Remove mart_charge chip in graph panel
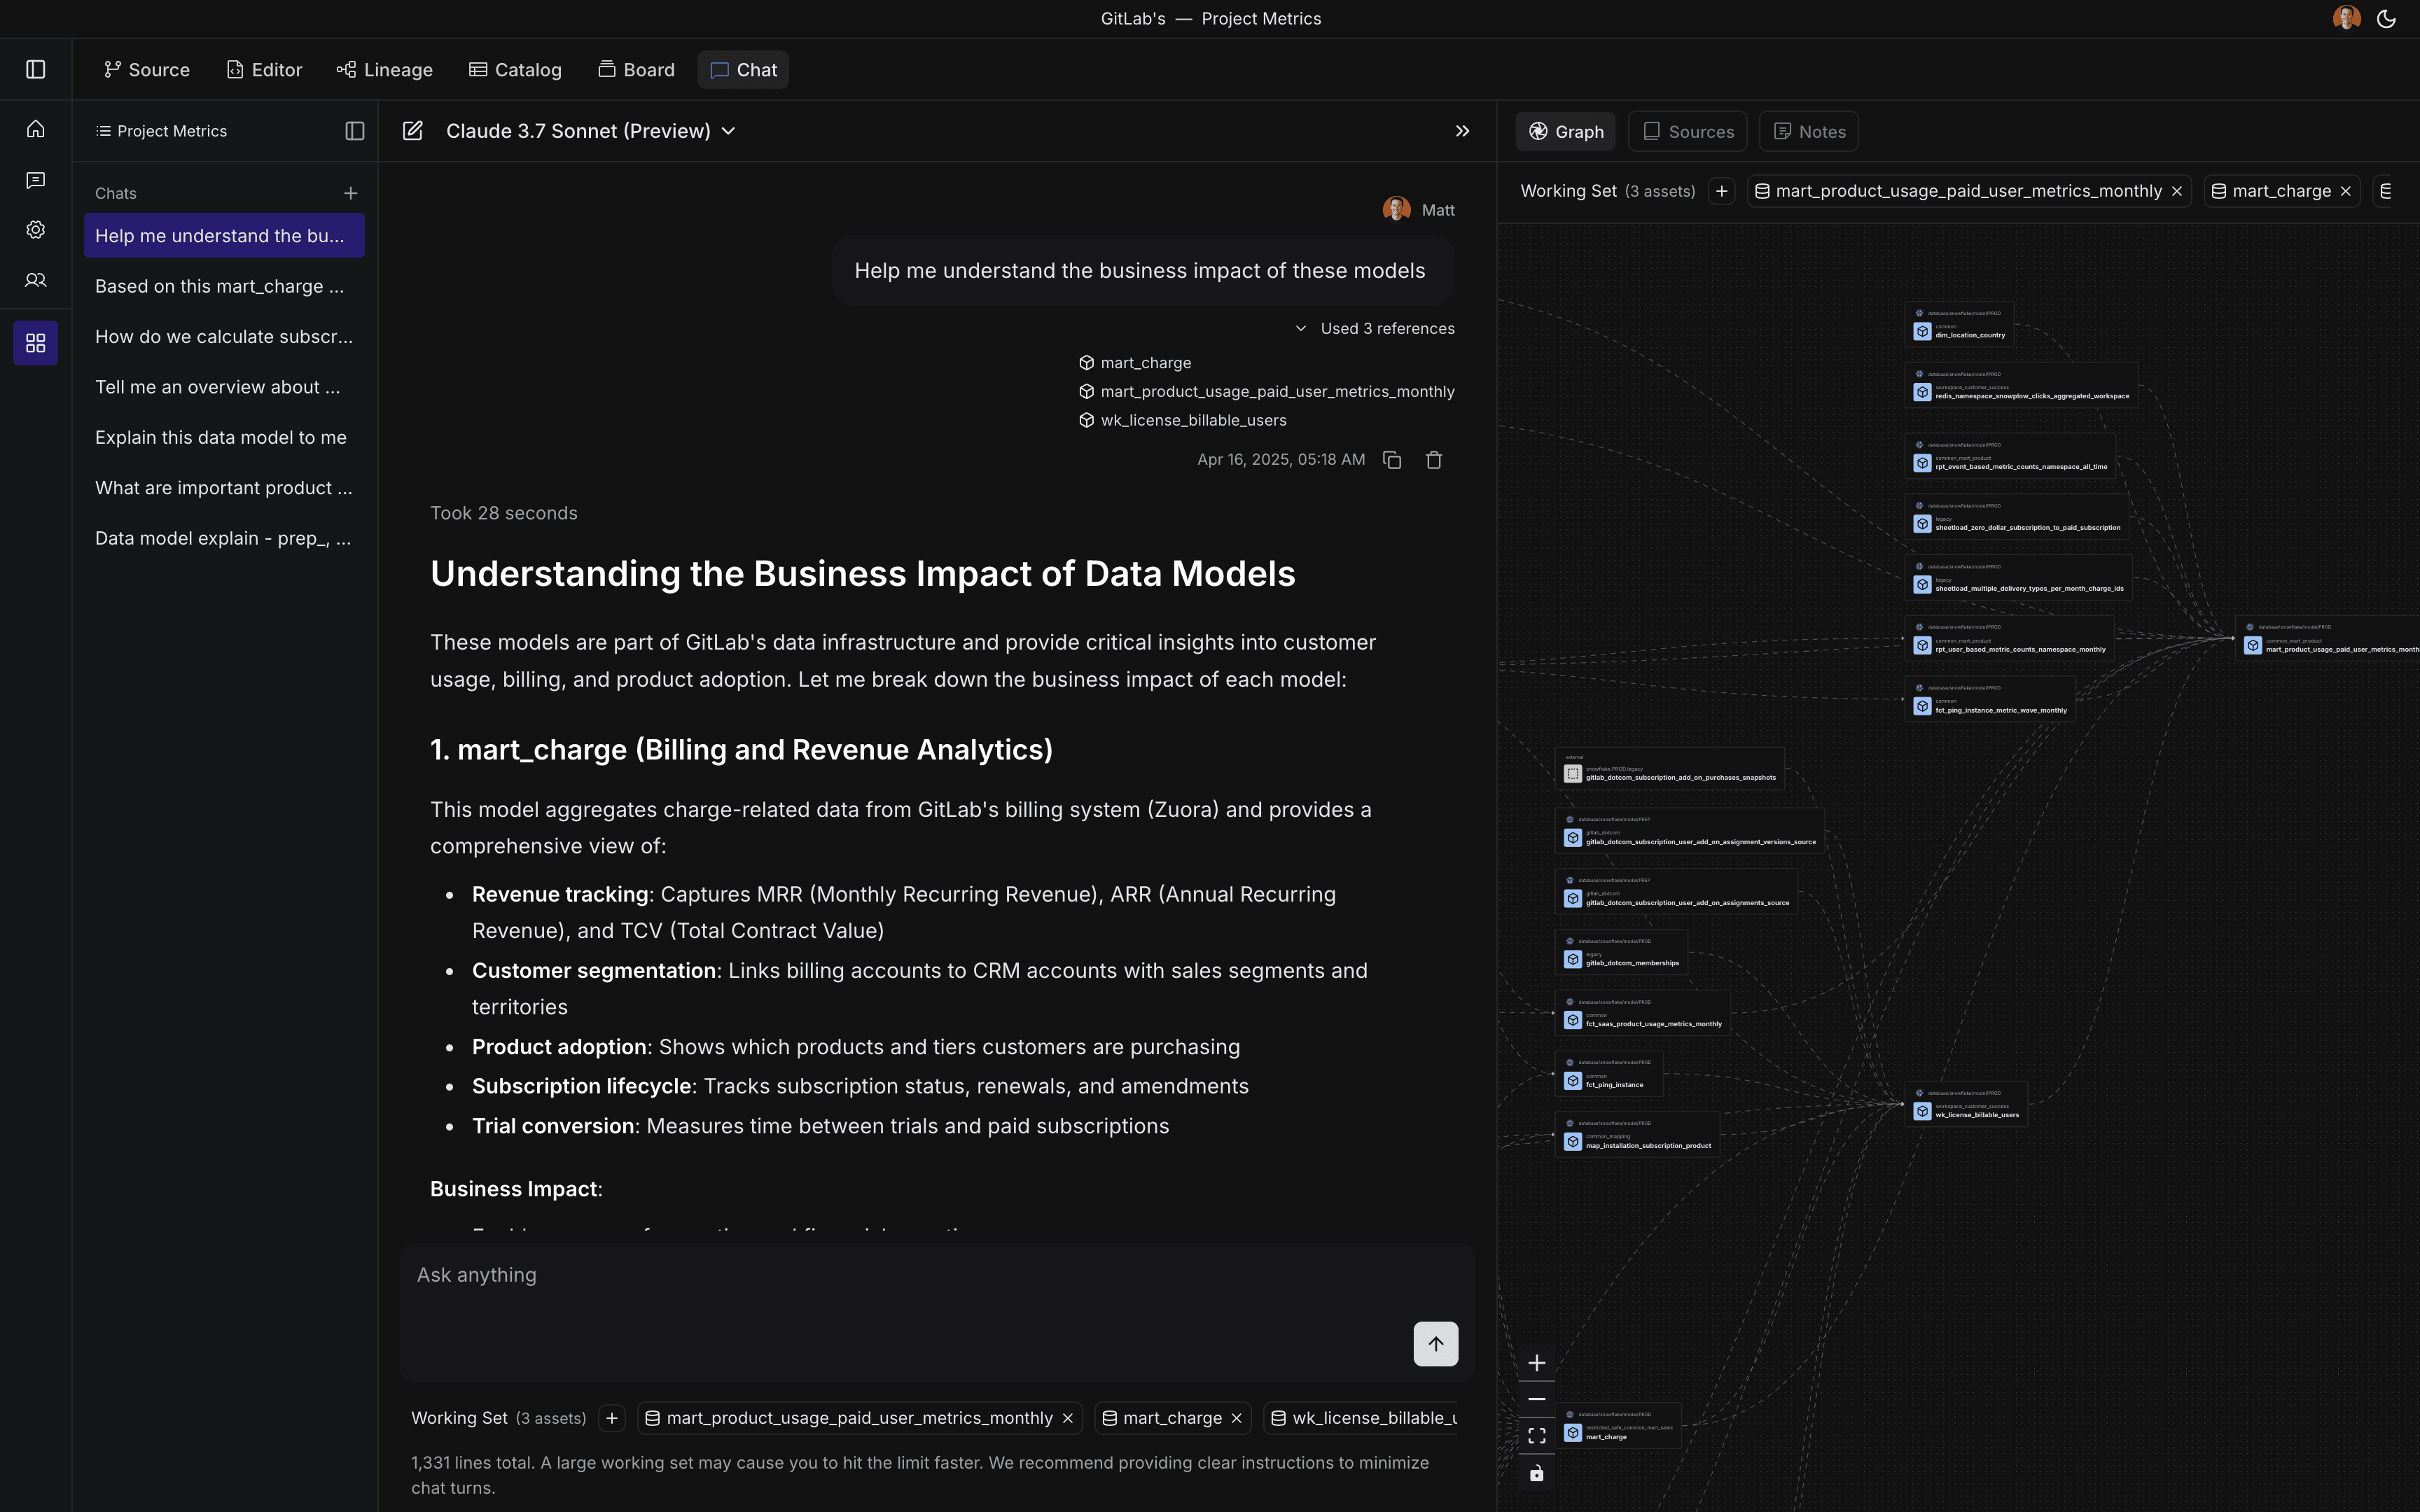The image size is (2420, 1512). tap(2346, 191)
